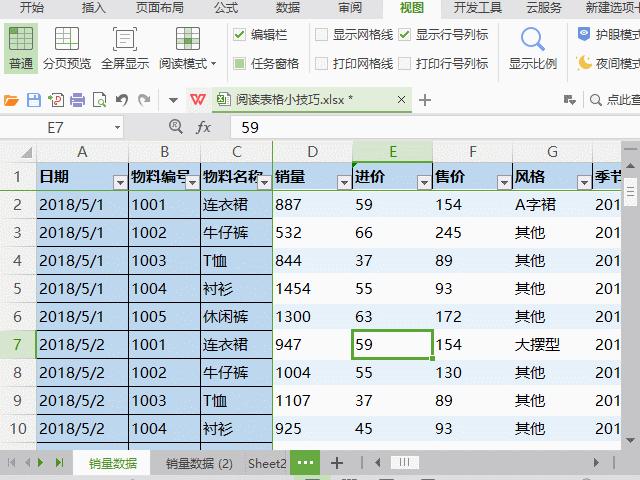The width and height of the screenshot is (640, 480).
Task: Enable Print Row and Column Headers (打印行号列标)
Action: [404, 63]
